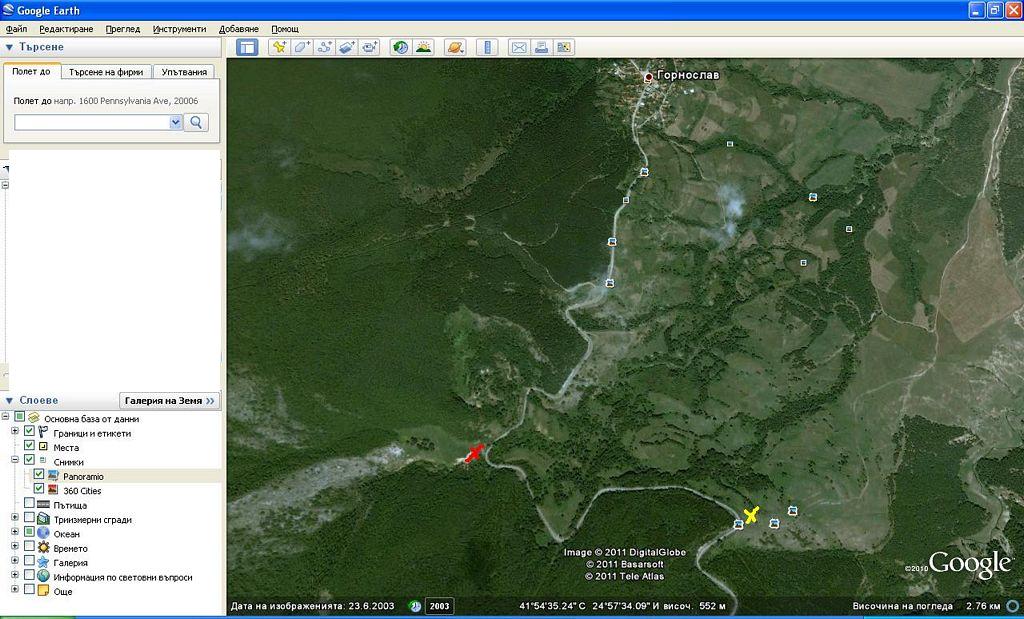Open the planet switcher (Saturn icon)
1024x619 pixels.
point(455,47)
